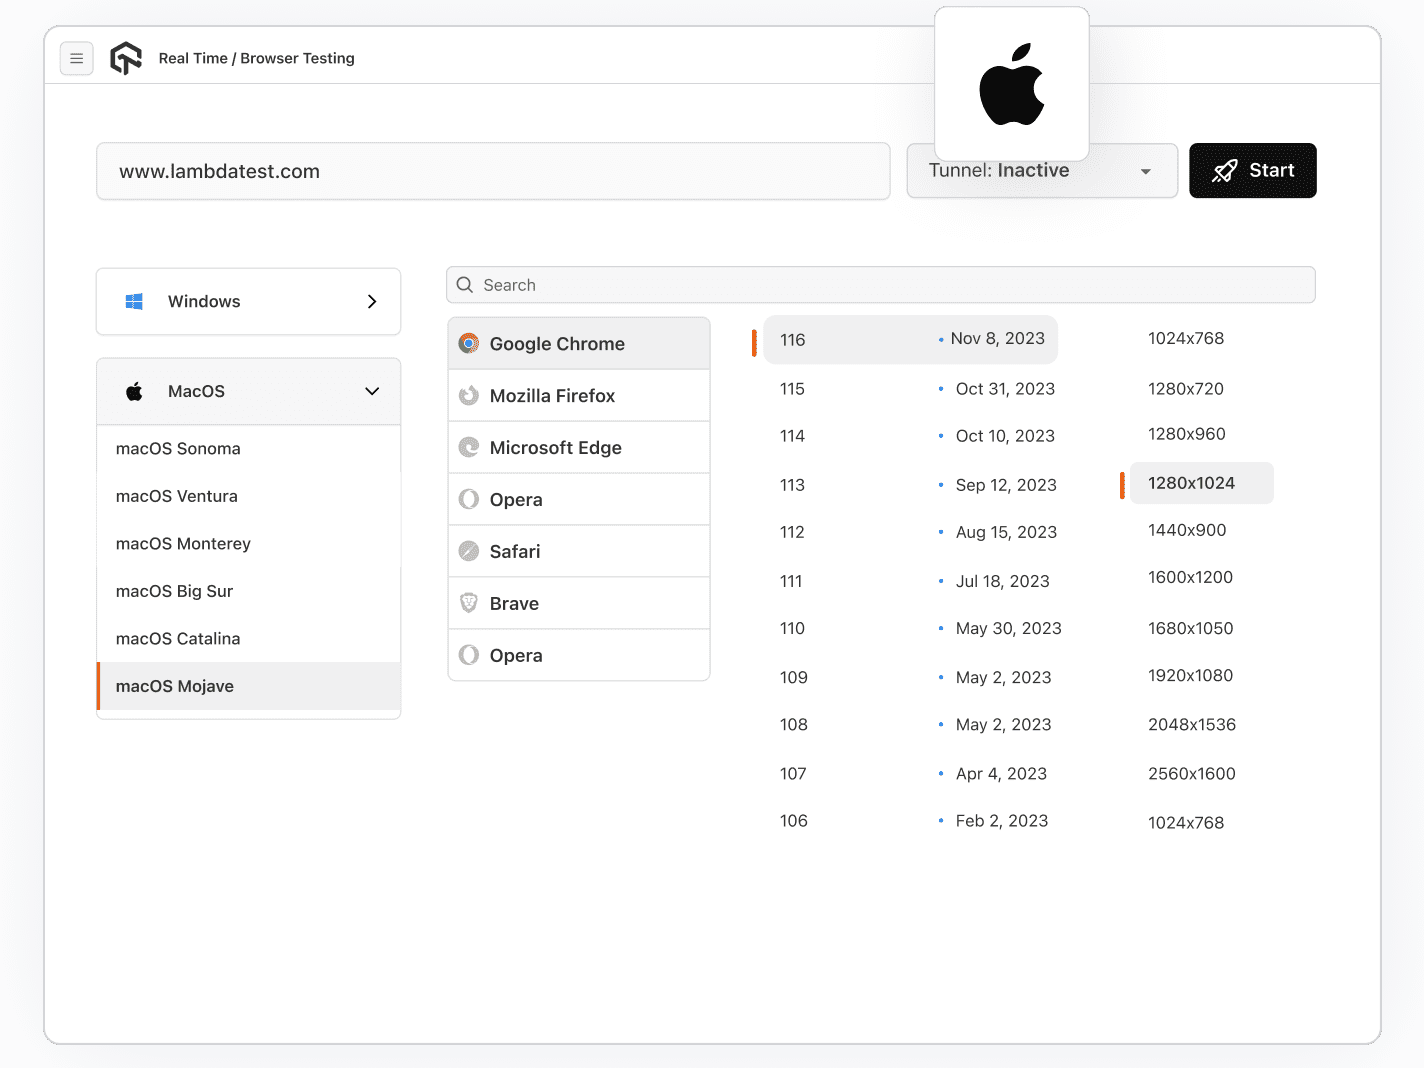Select the macOS Mojave option
The image size is (1424, 1068).
pyautogui.click(x=174, y=686)
